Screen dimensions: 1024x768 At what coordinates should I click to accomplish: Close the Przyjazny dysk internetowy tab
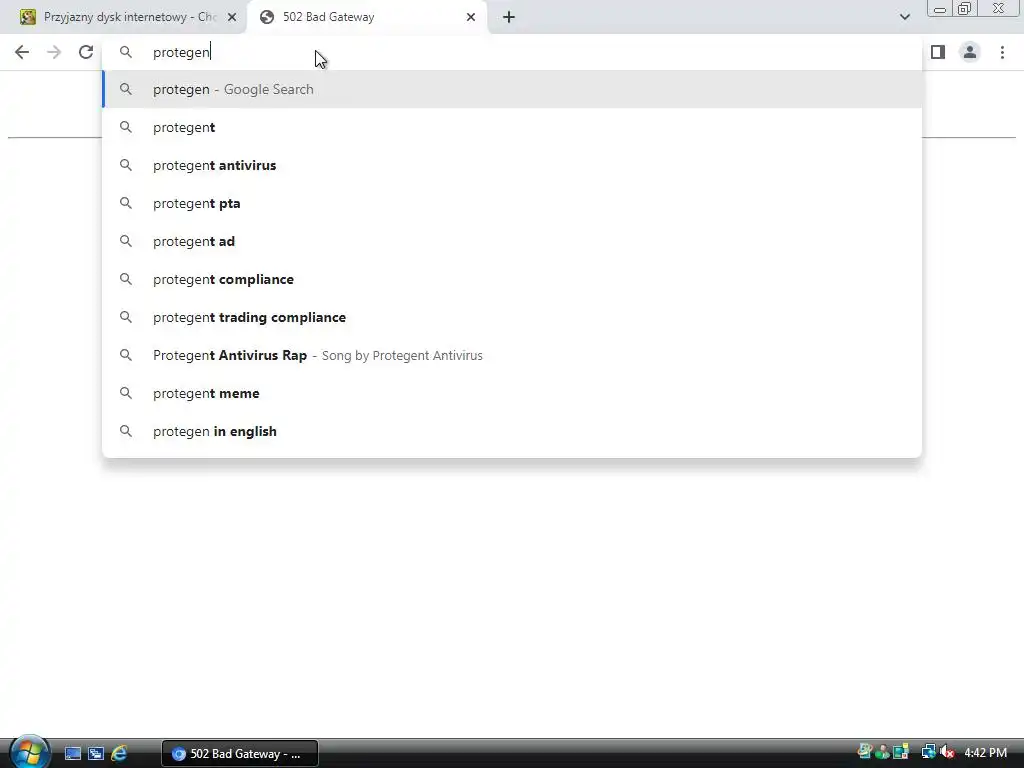pyautogui.click(x=232, y=17)
